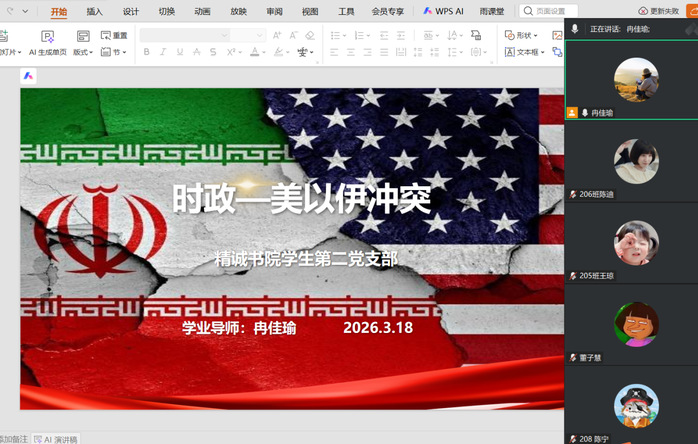Click the microphone icon beside 正在讲话
Screen dimensions: 698x444
point(575,29)
